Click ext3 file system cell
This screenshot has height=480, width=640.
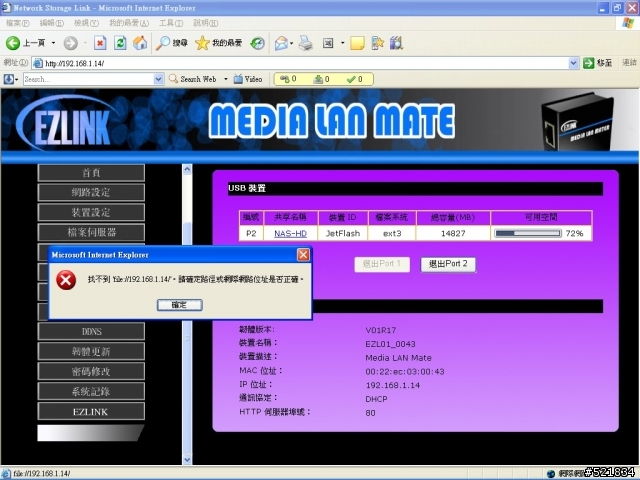click(392, 233)
